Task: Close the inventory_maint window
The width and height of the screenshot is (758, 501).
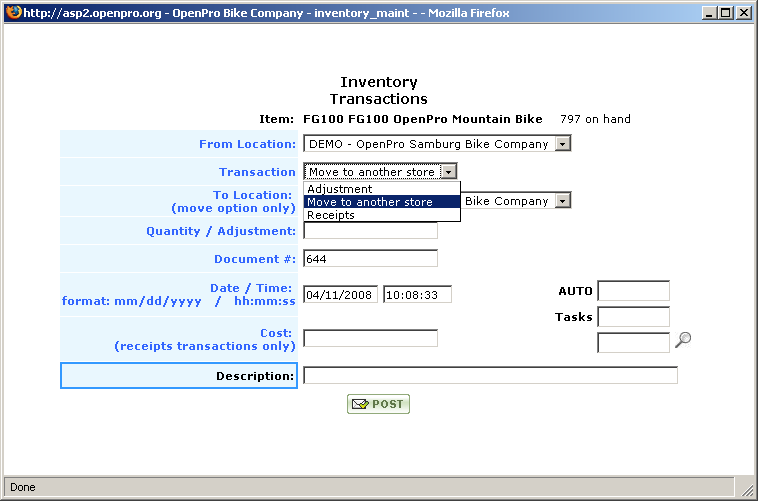Action: [743, 13]
